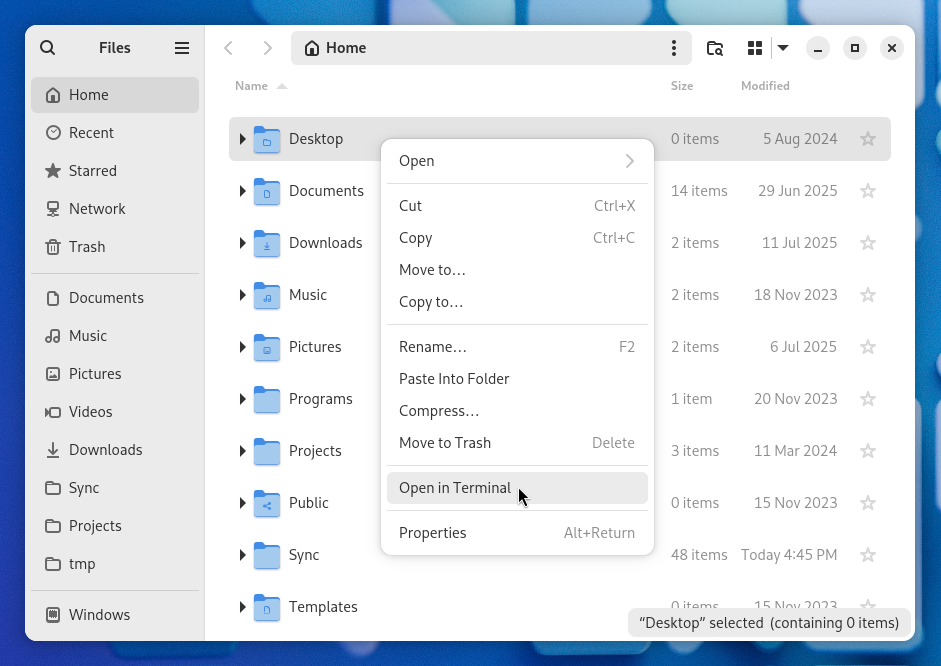Click the Home path bar field
This screenshot has width=941, height=666.
point(492,48)
